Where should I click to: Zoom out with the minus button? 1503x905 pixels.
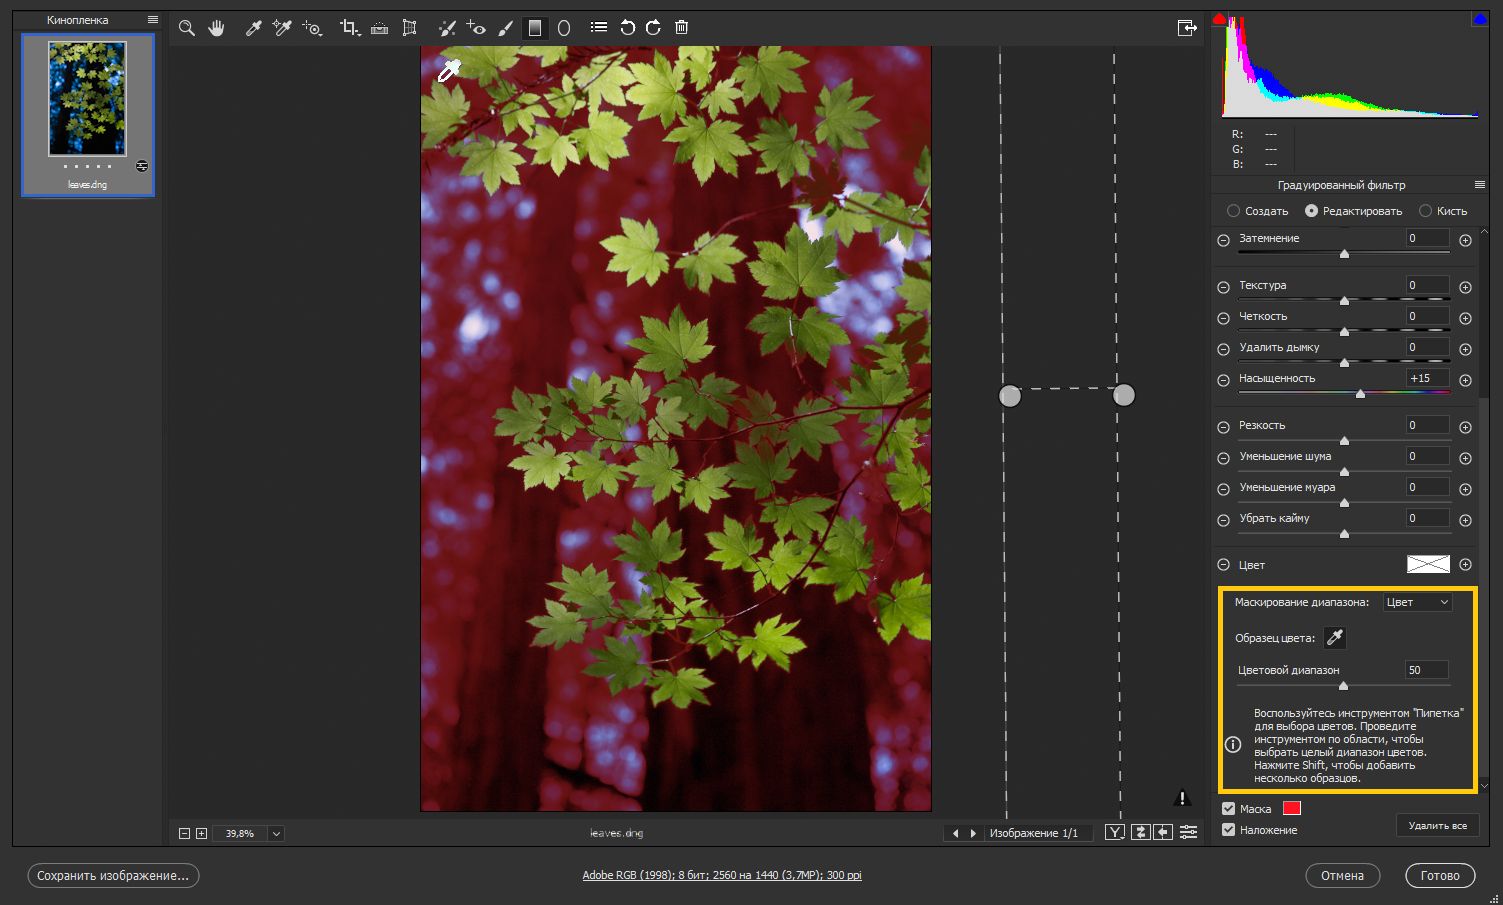point(184,833)
